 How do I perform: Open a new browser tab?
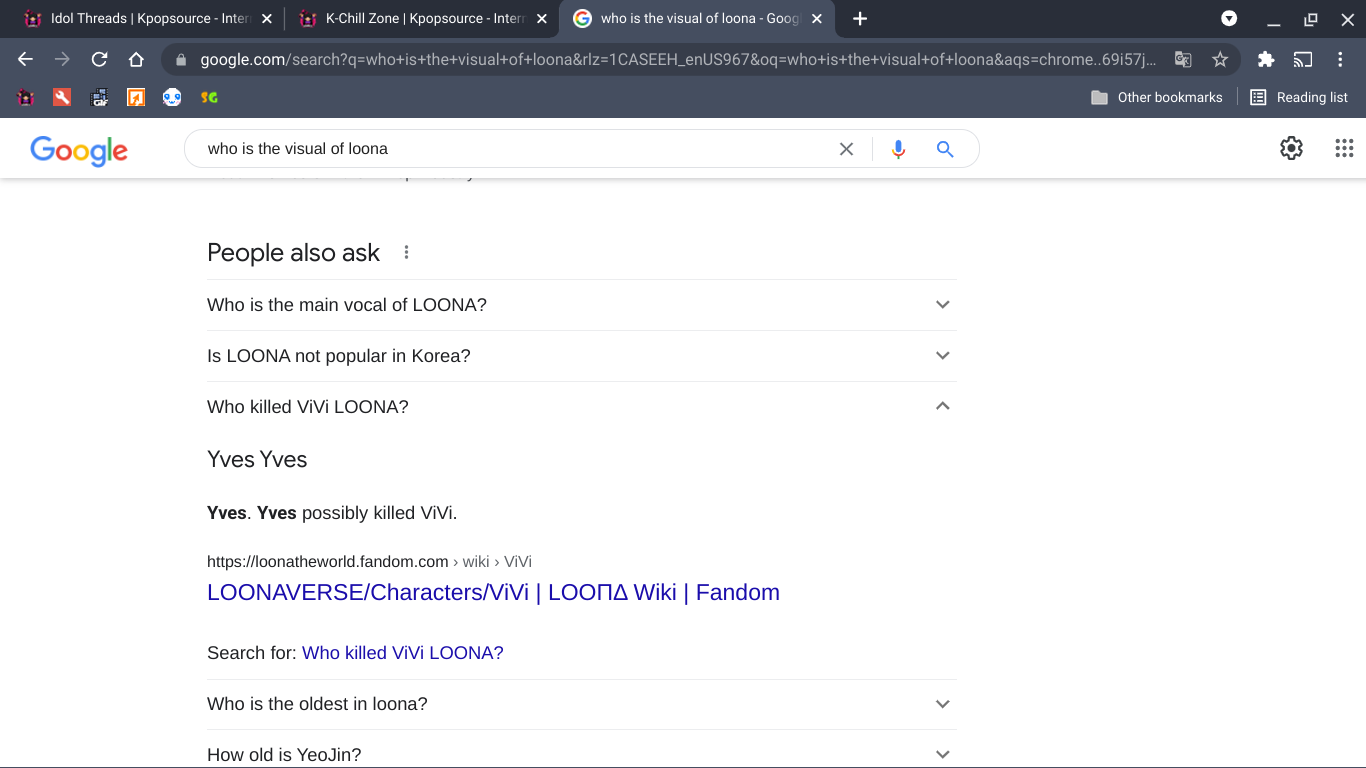[x=860, y=19]
